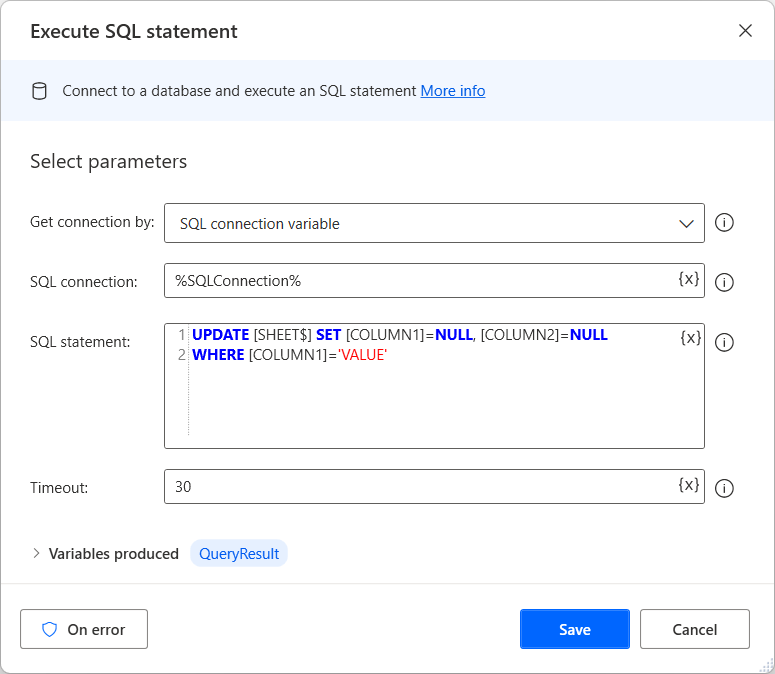Expand the Variables produced section
The image size is (775, 674).
[36, 553]
